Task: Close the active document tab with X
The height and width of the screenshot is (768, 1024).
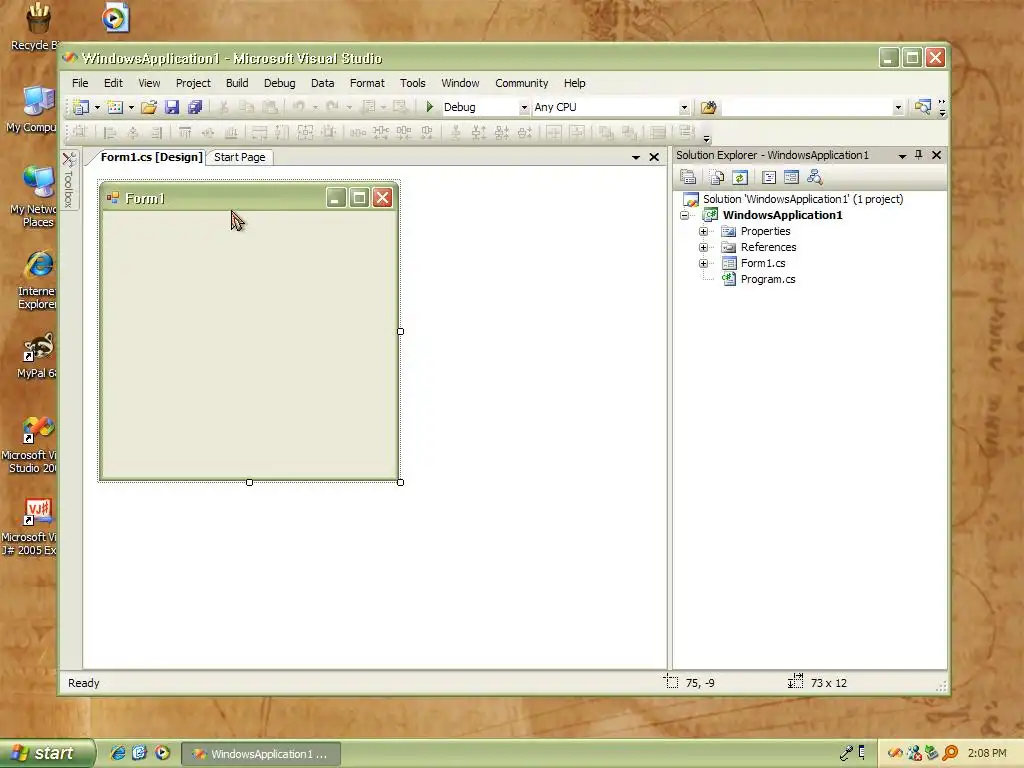Action: [x=654, y=157]
